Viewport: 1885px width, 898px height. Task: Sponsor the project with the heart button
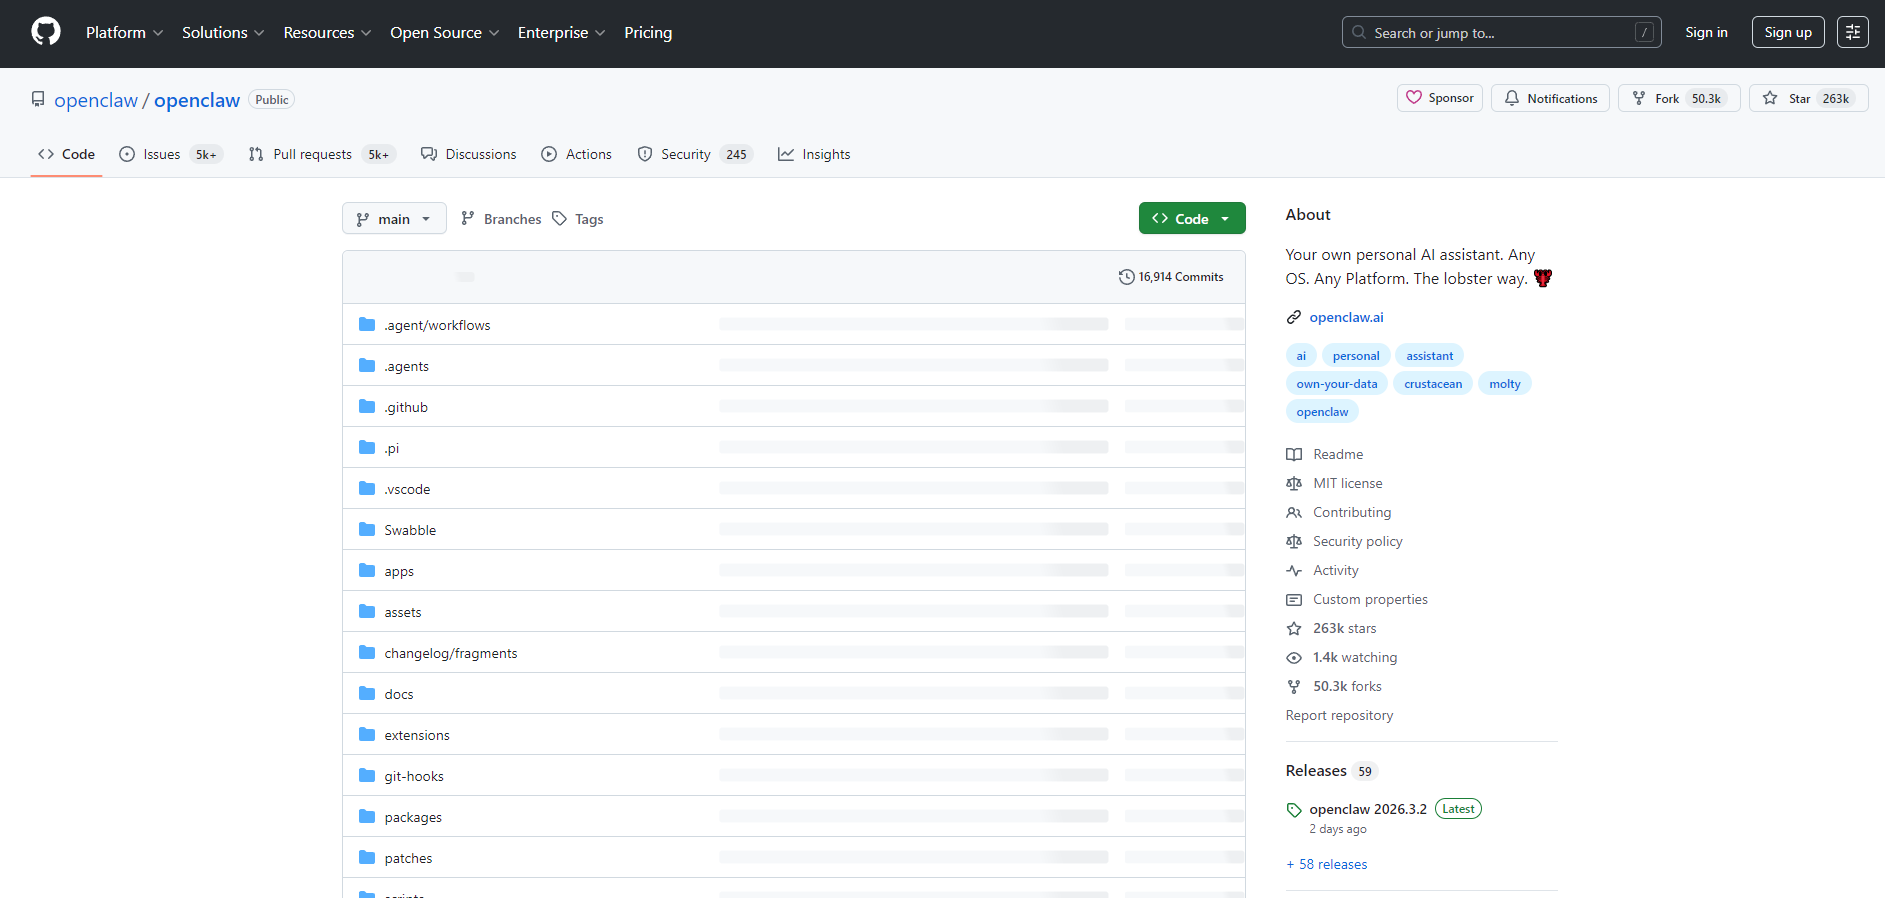click(x=1440, y=98)
